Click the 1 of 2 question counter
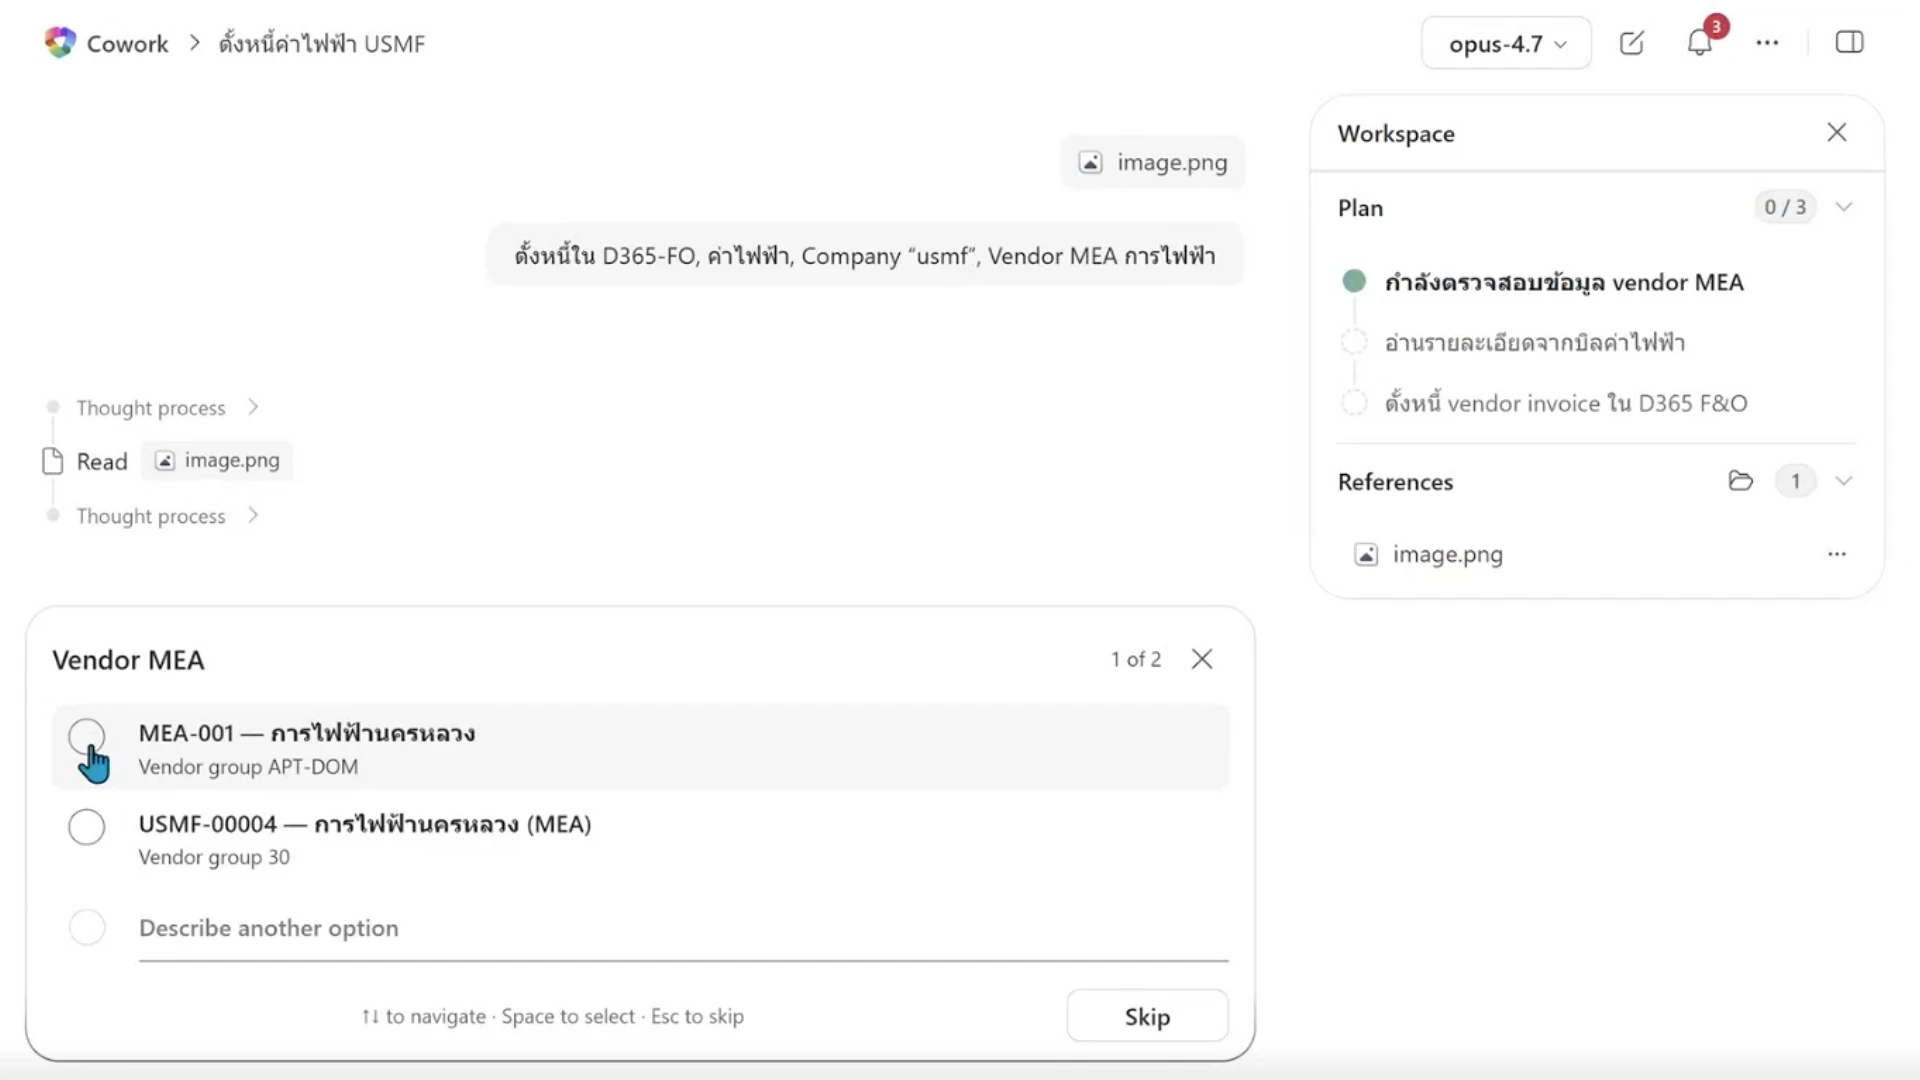 click(x=1136, y=659)
